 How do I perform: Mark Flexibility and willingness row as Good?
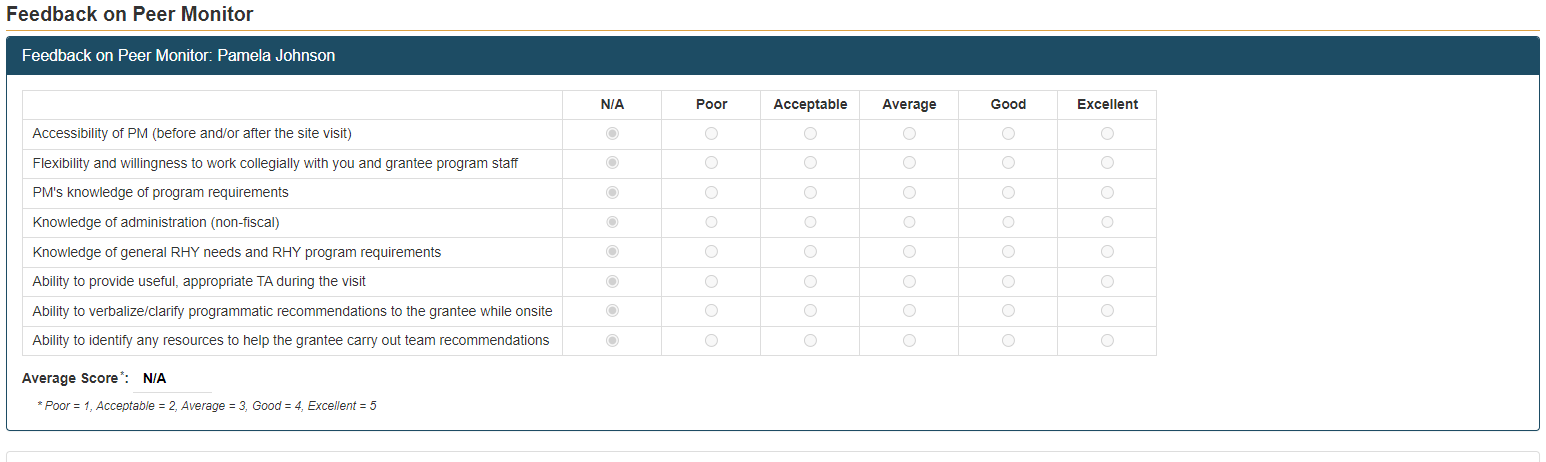click(1008, 163)
